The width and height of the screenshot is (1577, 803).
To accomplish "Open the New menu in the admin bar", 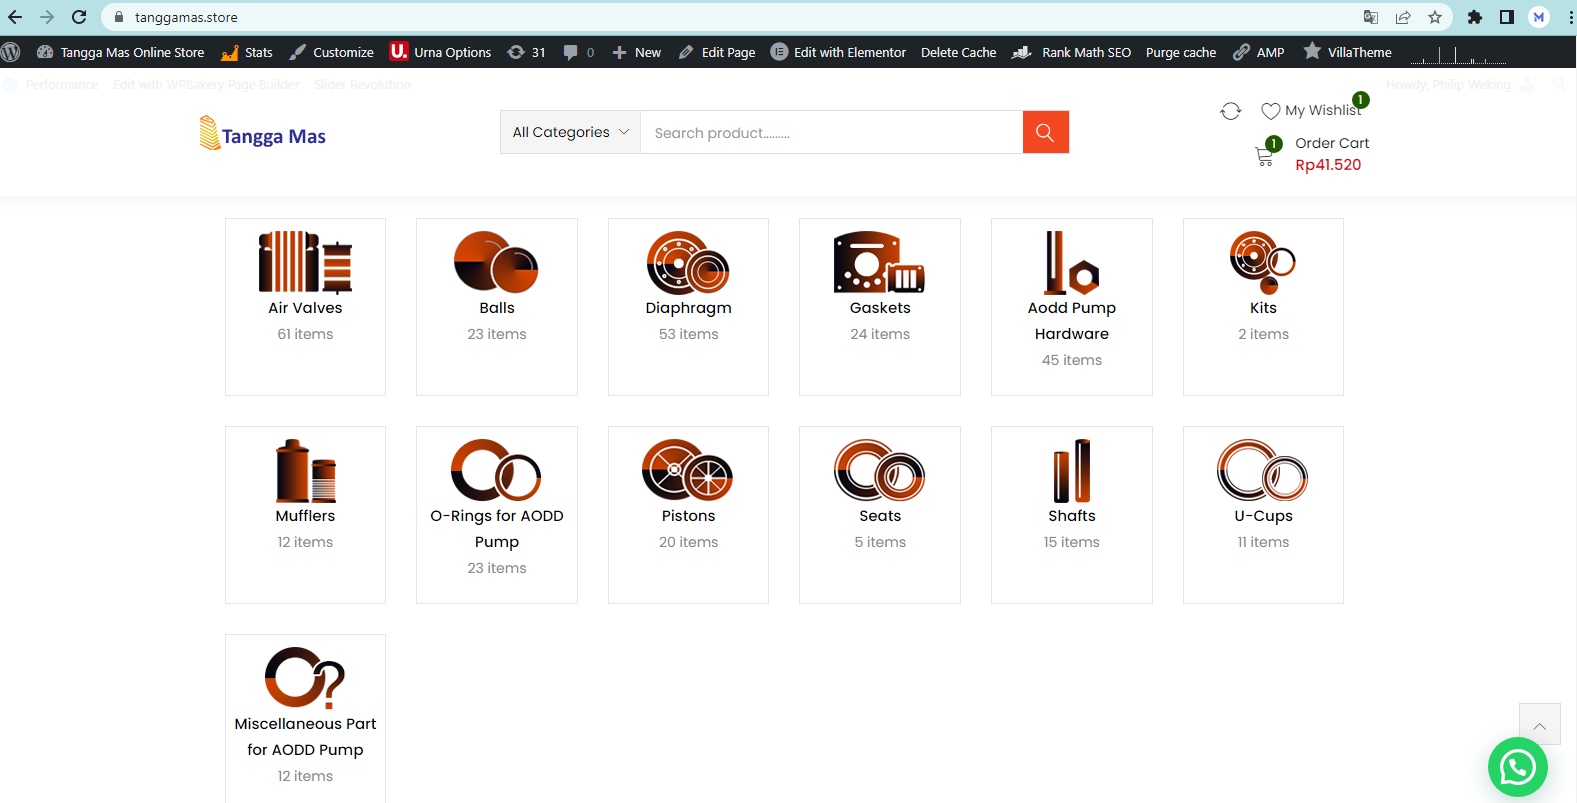I will coord(636,52).
